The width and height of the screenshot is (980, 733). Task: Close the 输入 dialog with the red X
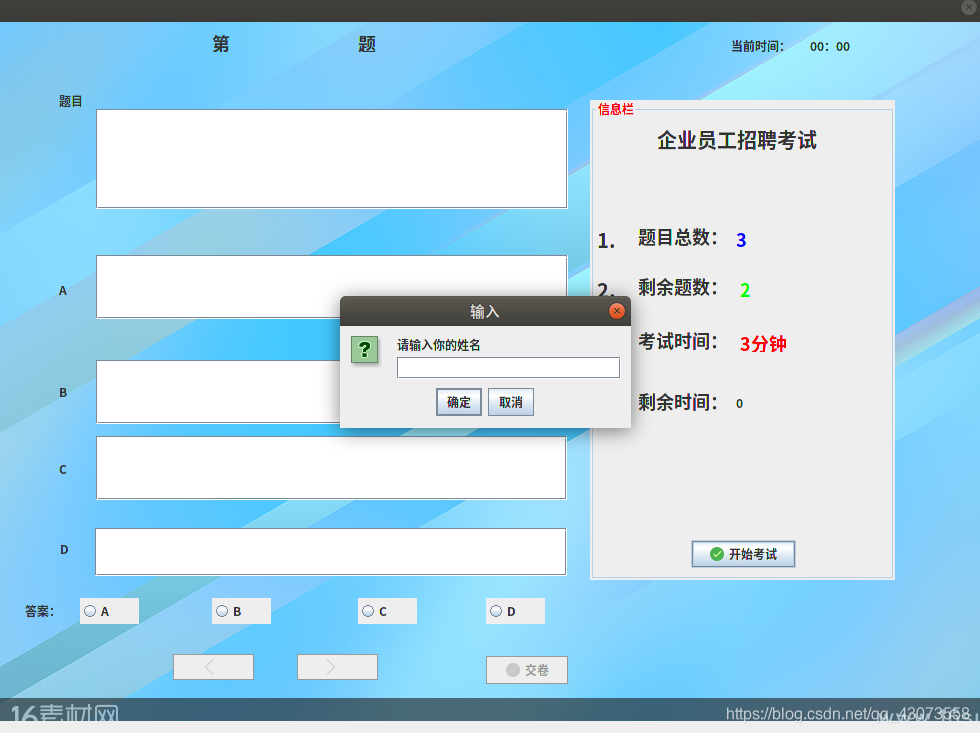coord(616,311)
